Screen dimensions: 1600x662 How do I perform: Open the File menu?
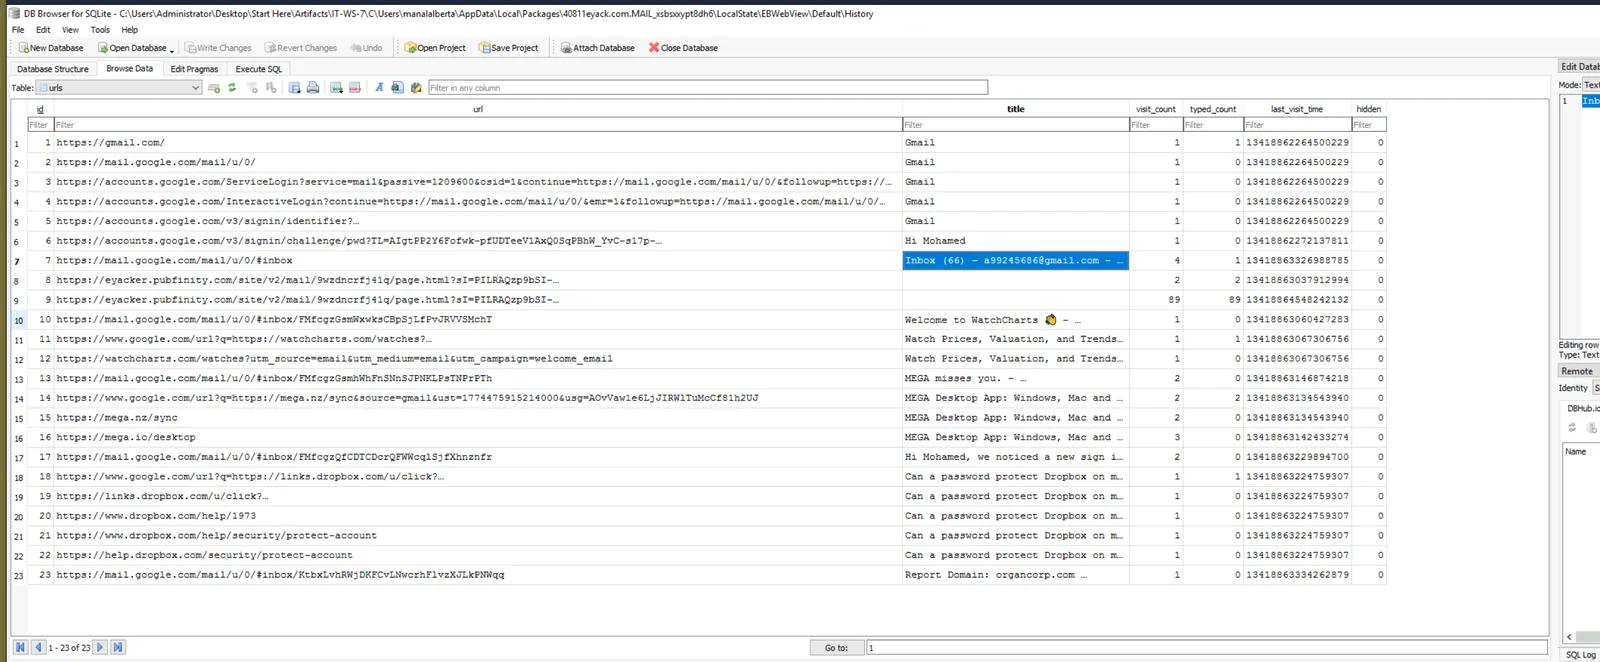(x=18, y=30)
